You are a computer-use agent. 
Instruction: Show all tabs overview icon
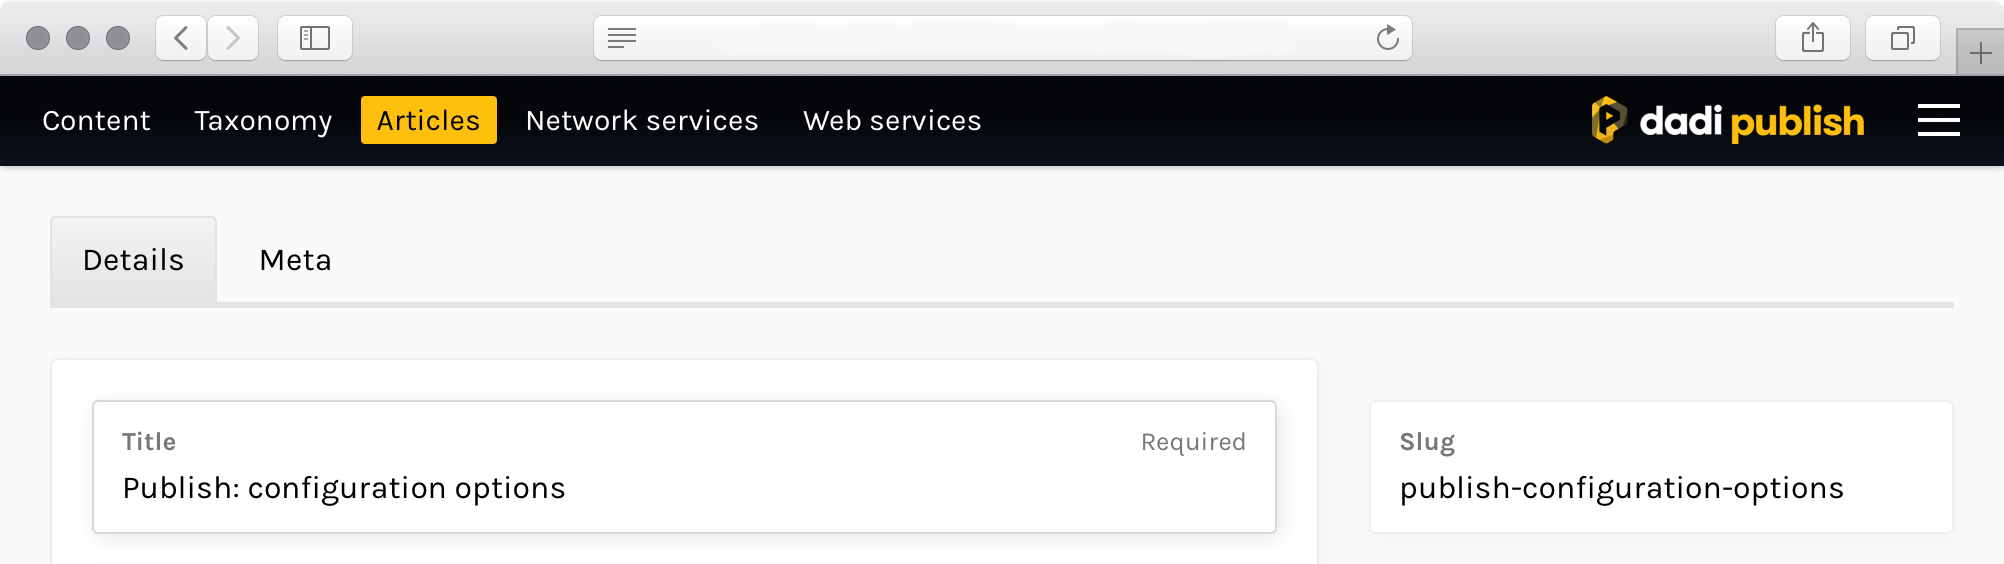point(1902,38)
